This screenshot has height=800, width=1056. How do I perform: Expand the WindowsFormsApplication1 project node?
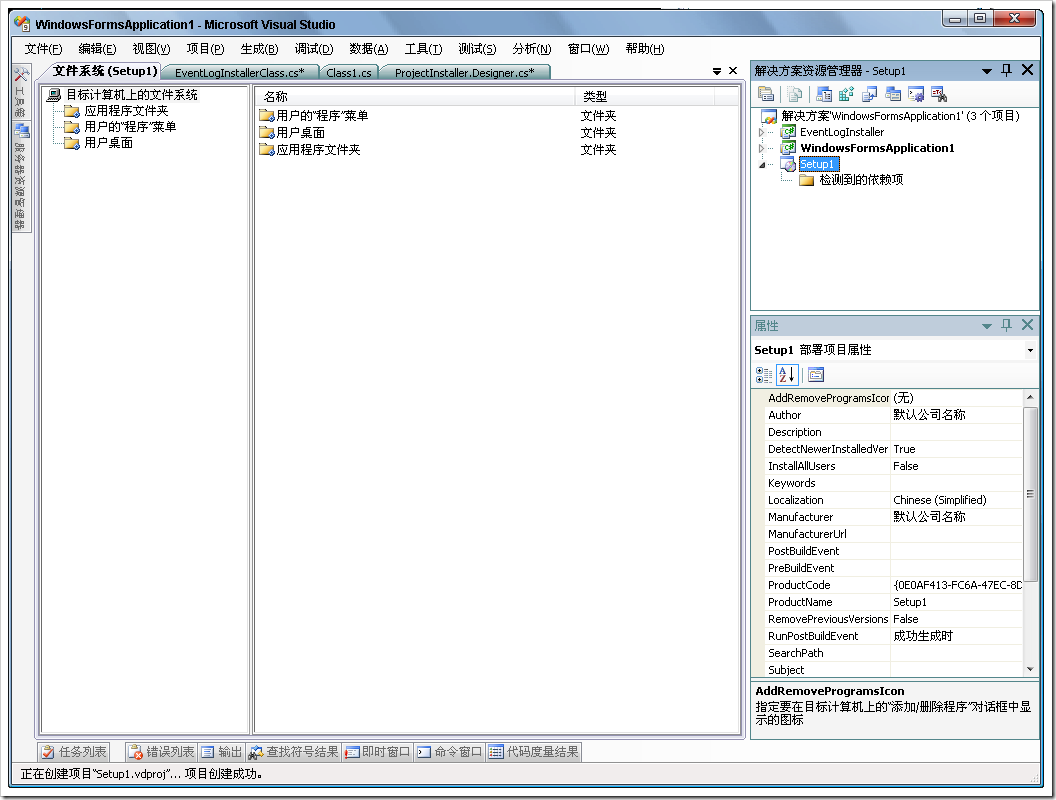click(762, 148)
